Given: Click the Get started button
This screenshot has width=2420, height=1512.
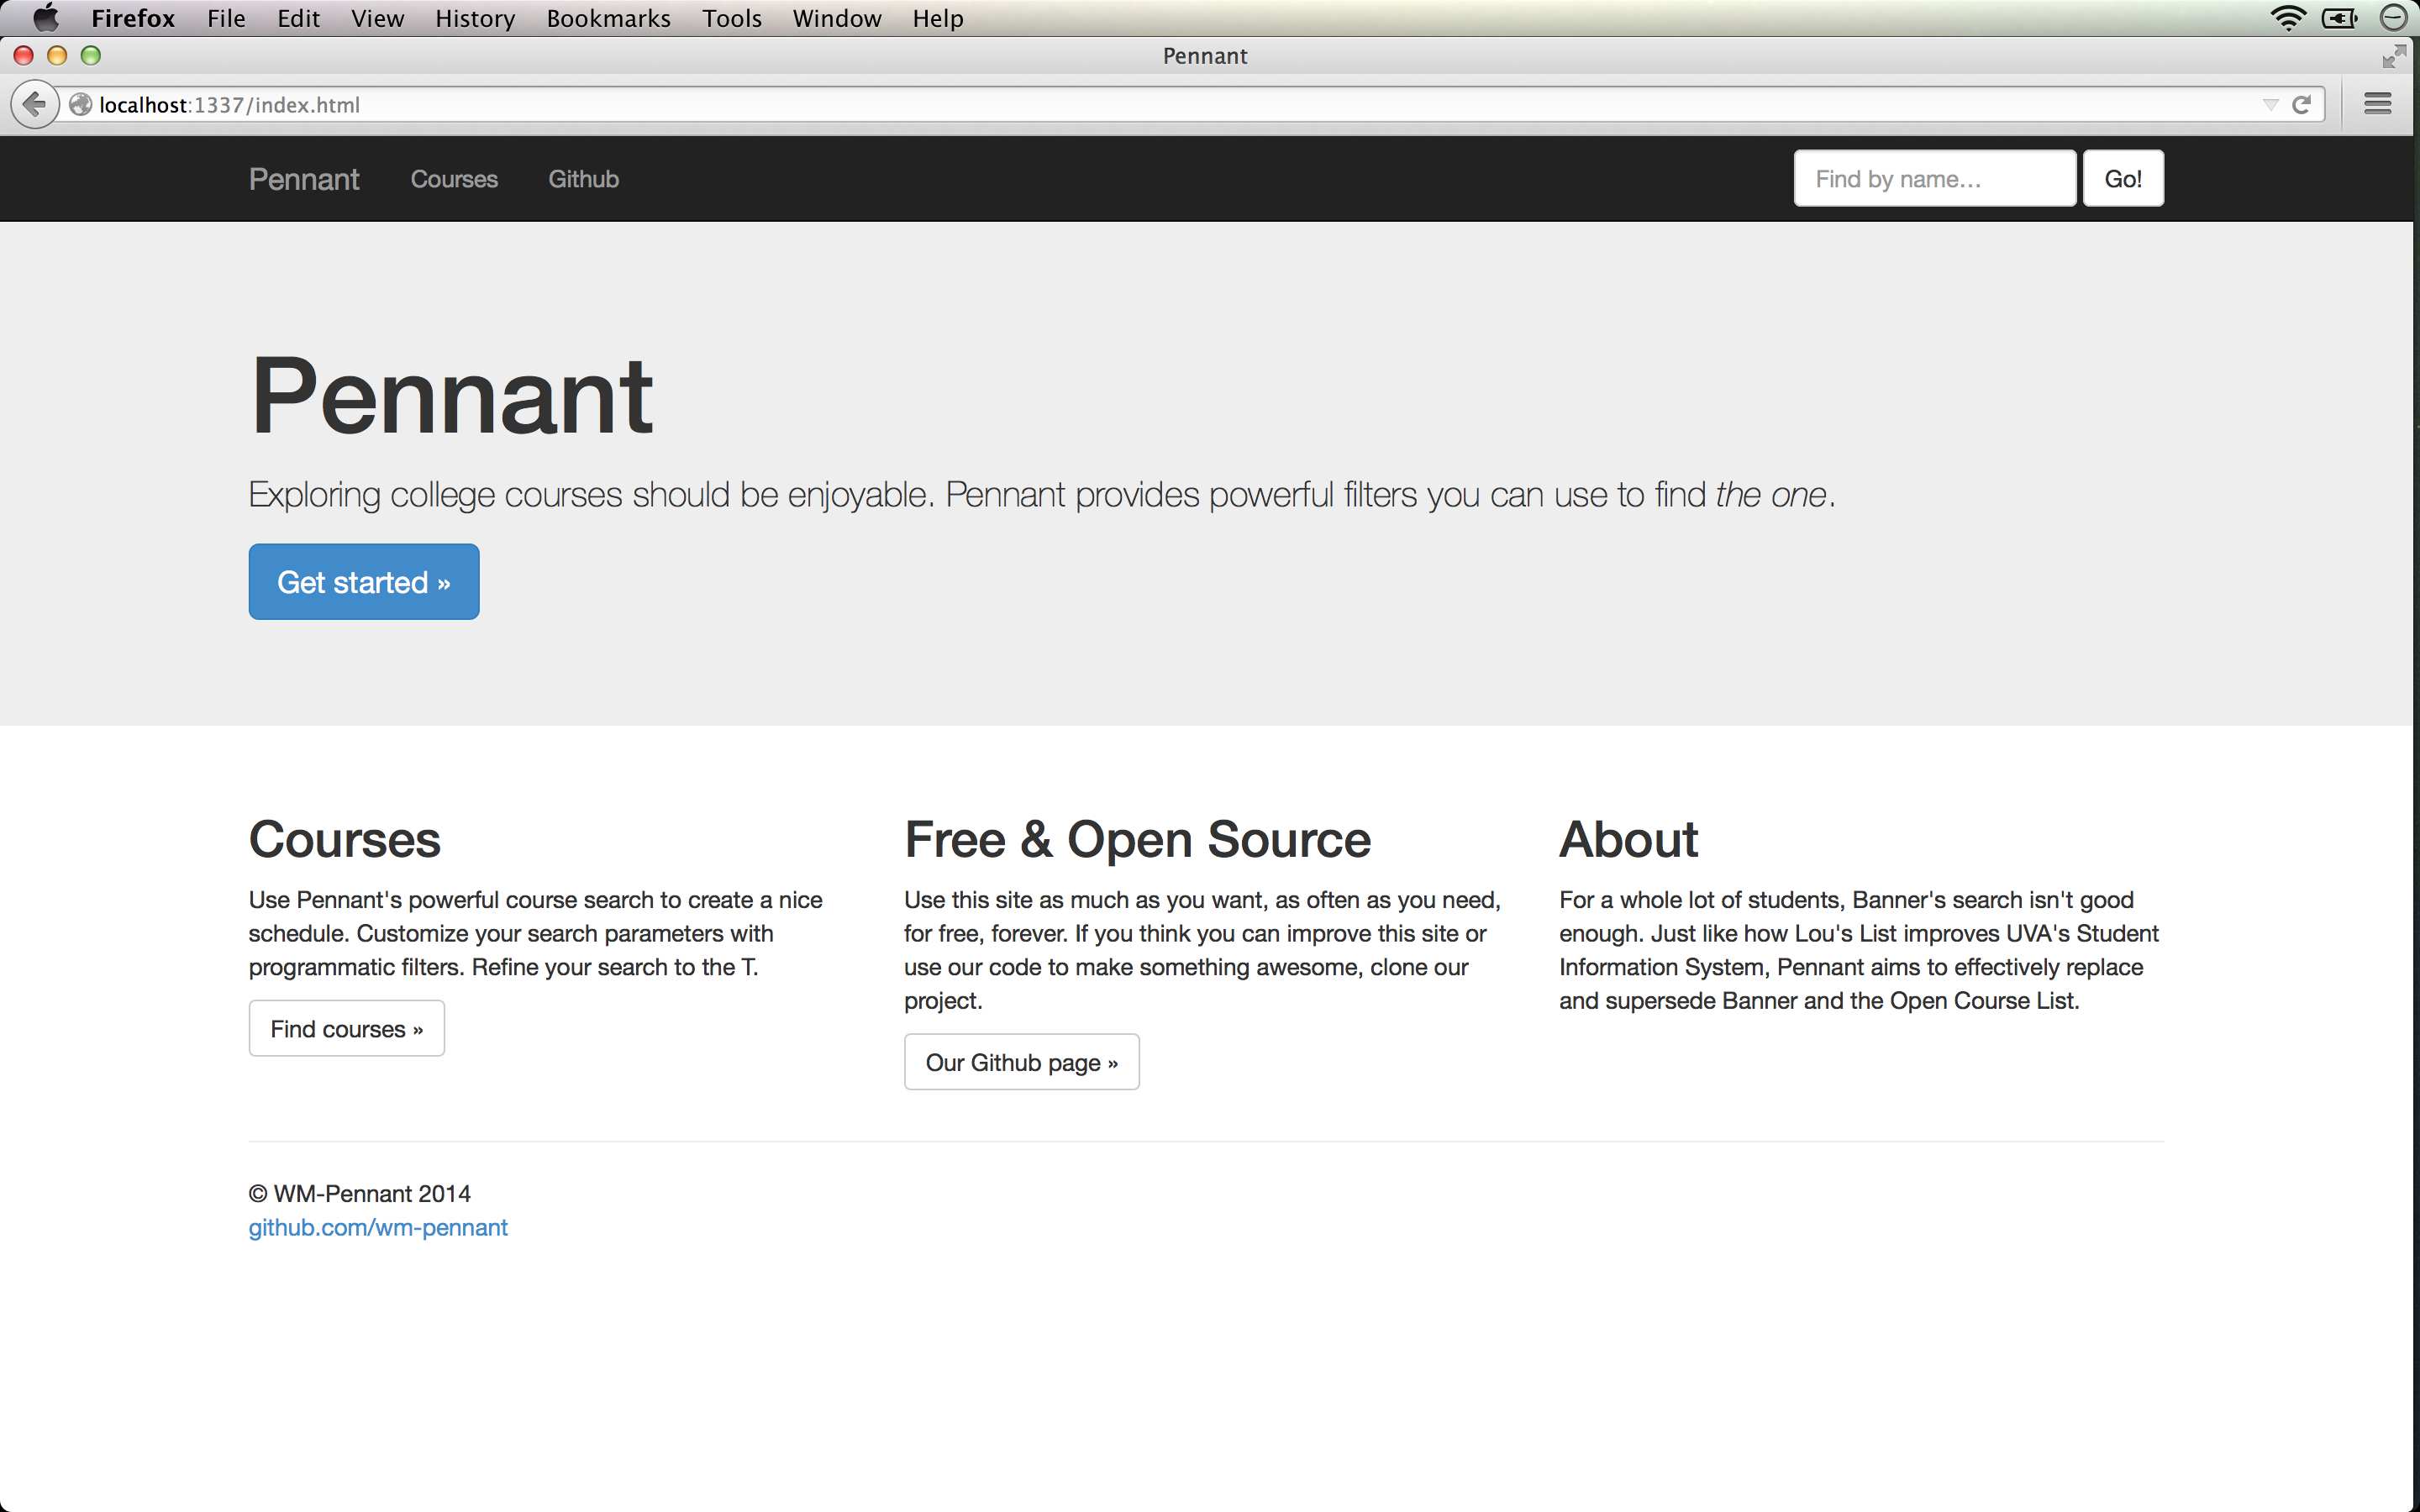Looking at the screenshot, I should click(363, 581).
